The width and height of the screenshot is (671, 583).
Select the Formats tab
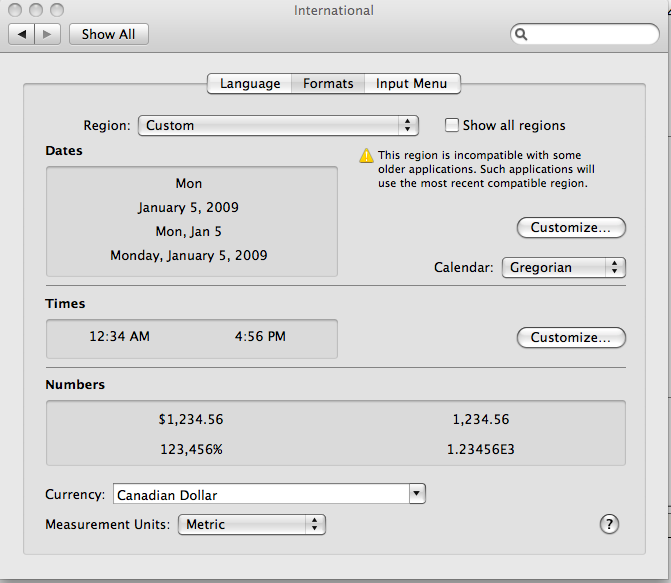(x=328, y=83)
